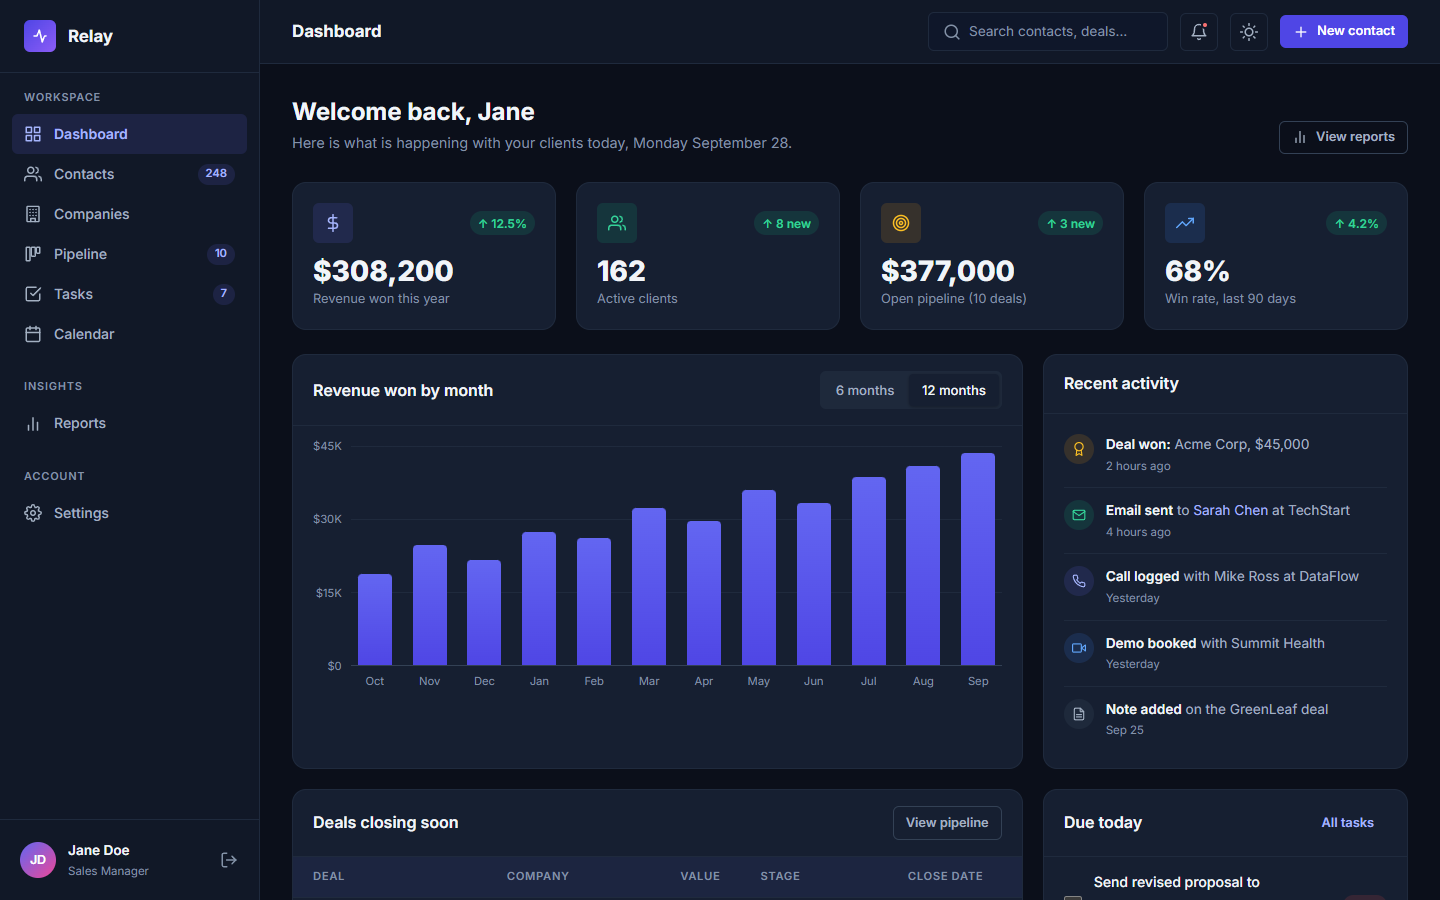This screenshot has height=900, width=1440.
Task: Click the Sep bar in revenue chart
Action: pyautogui.click(x=978, y=559)
